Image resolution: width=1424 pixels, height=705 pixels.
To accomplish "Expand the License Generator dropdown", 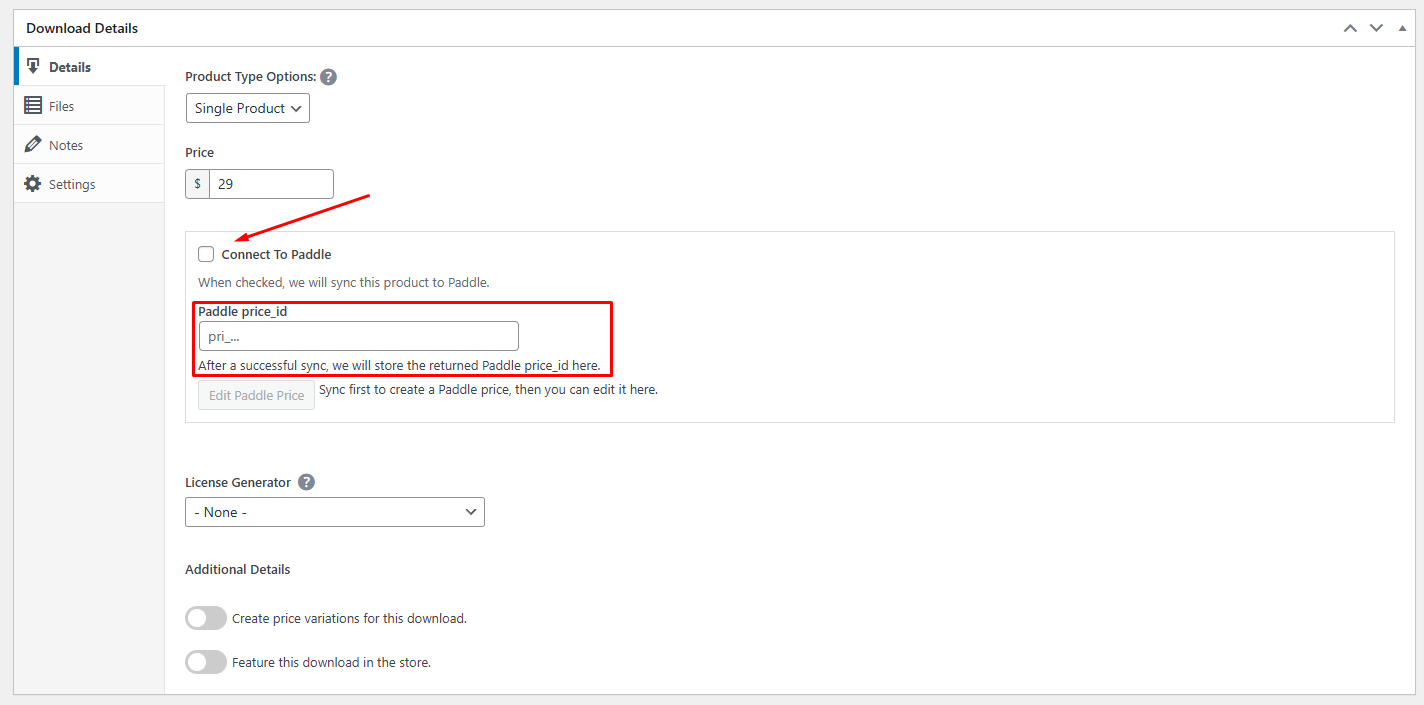I will tap(335, 512).
